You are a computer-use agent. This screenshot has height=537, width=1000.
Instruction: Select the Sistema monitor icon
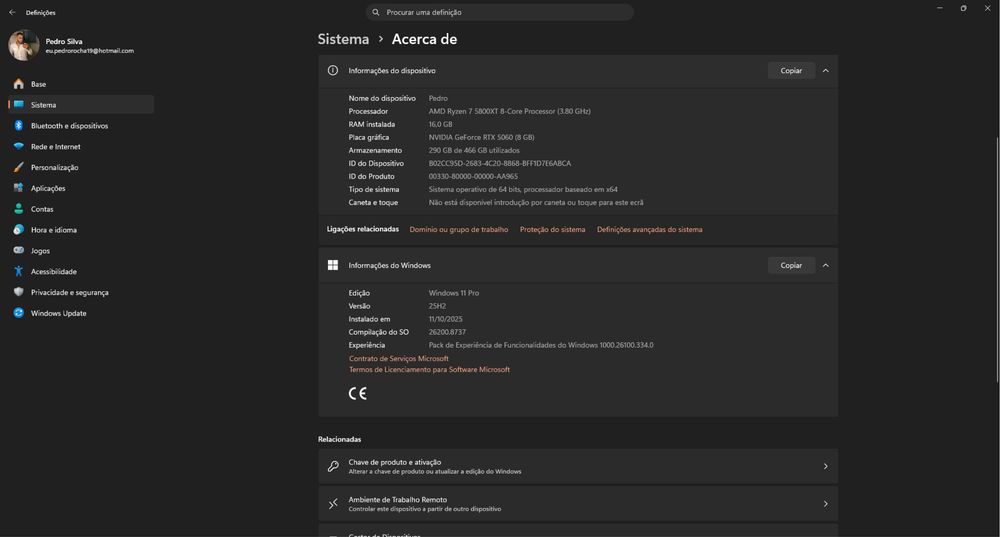tap(18, 105)
